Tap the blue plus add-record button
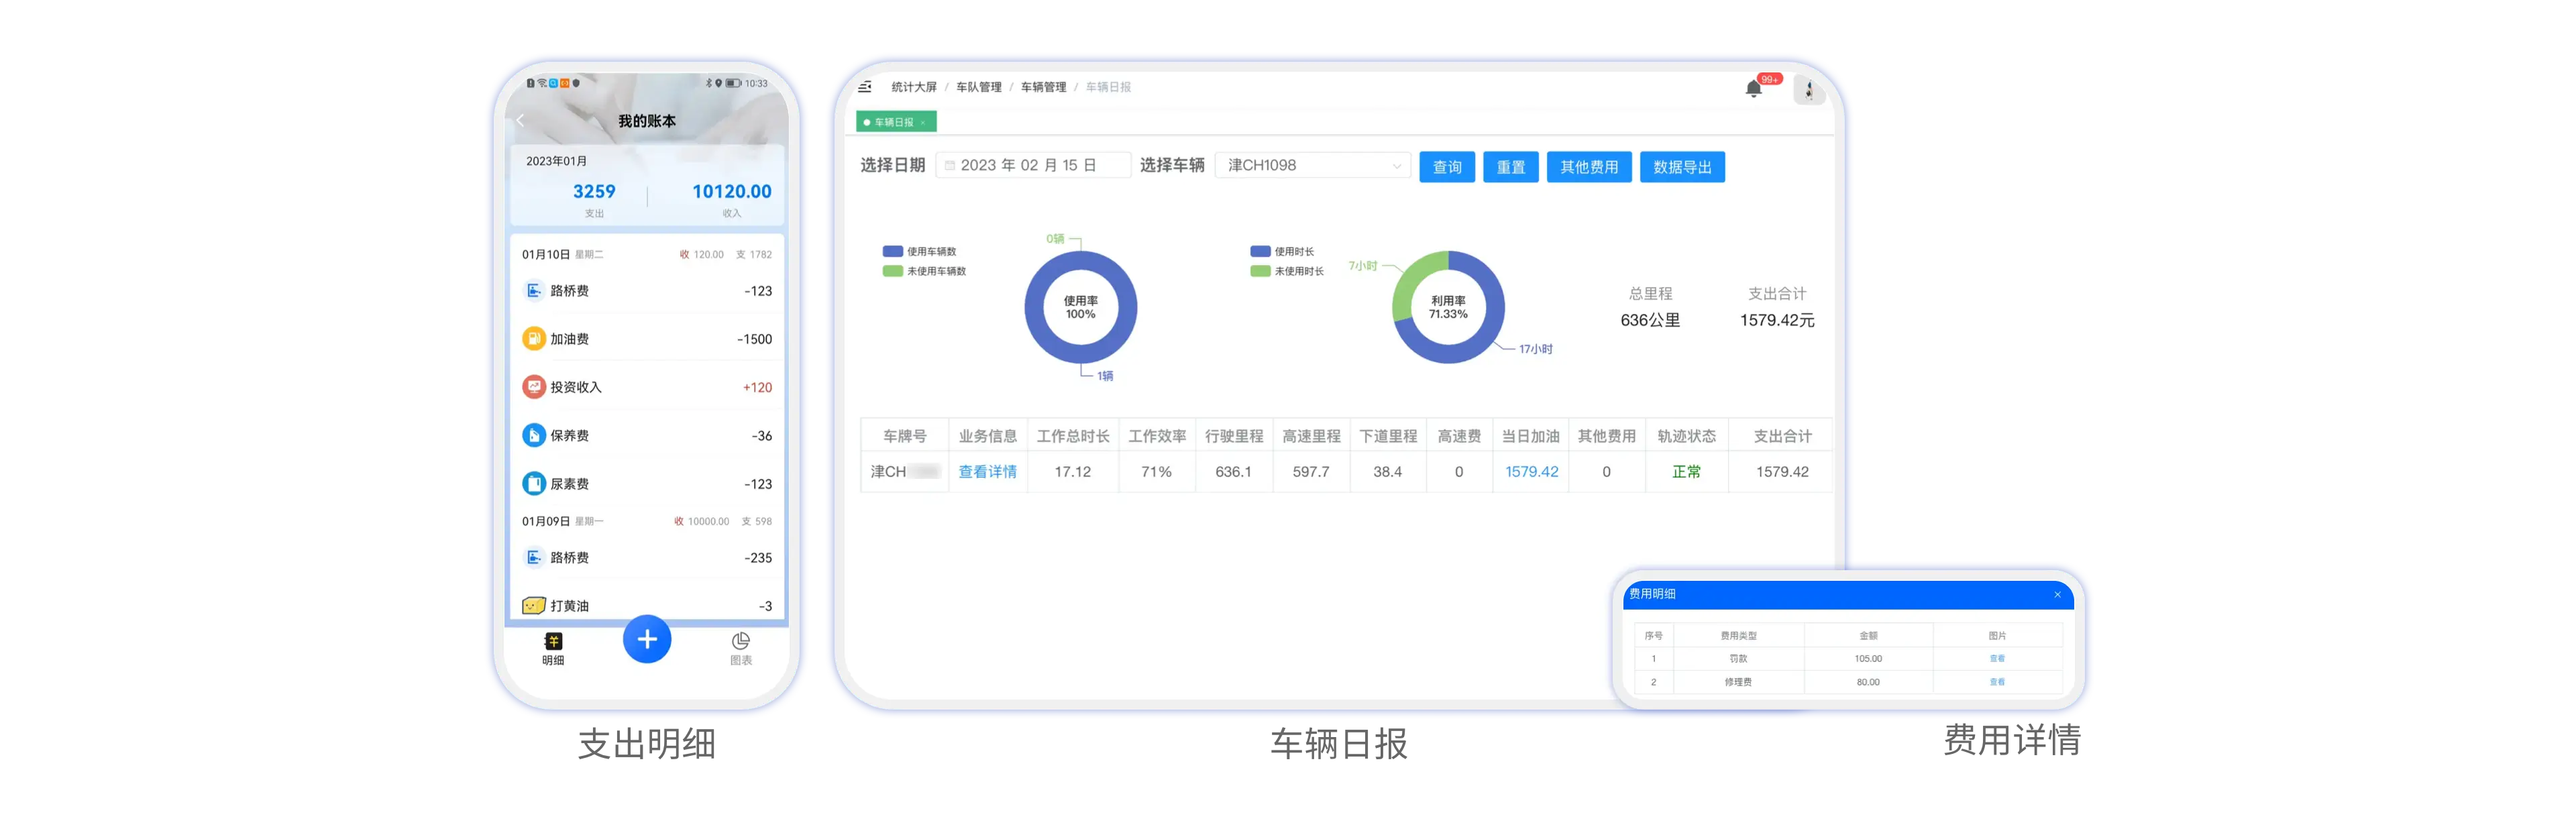The width and height of the screenshot is (2576, 833). click(646, 639)
